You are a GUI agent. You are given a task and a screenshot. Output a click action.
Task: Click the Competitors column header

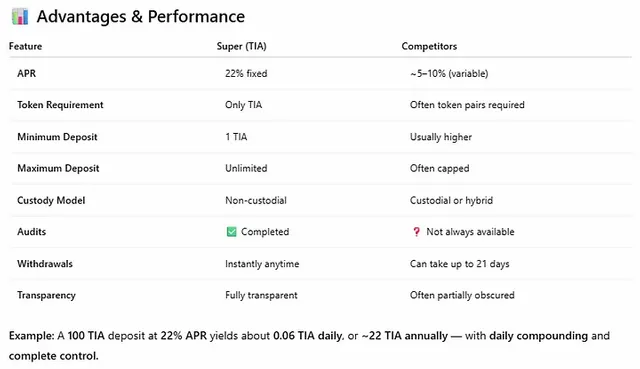(429, 46)
